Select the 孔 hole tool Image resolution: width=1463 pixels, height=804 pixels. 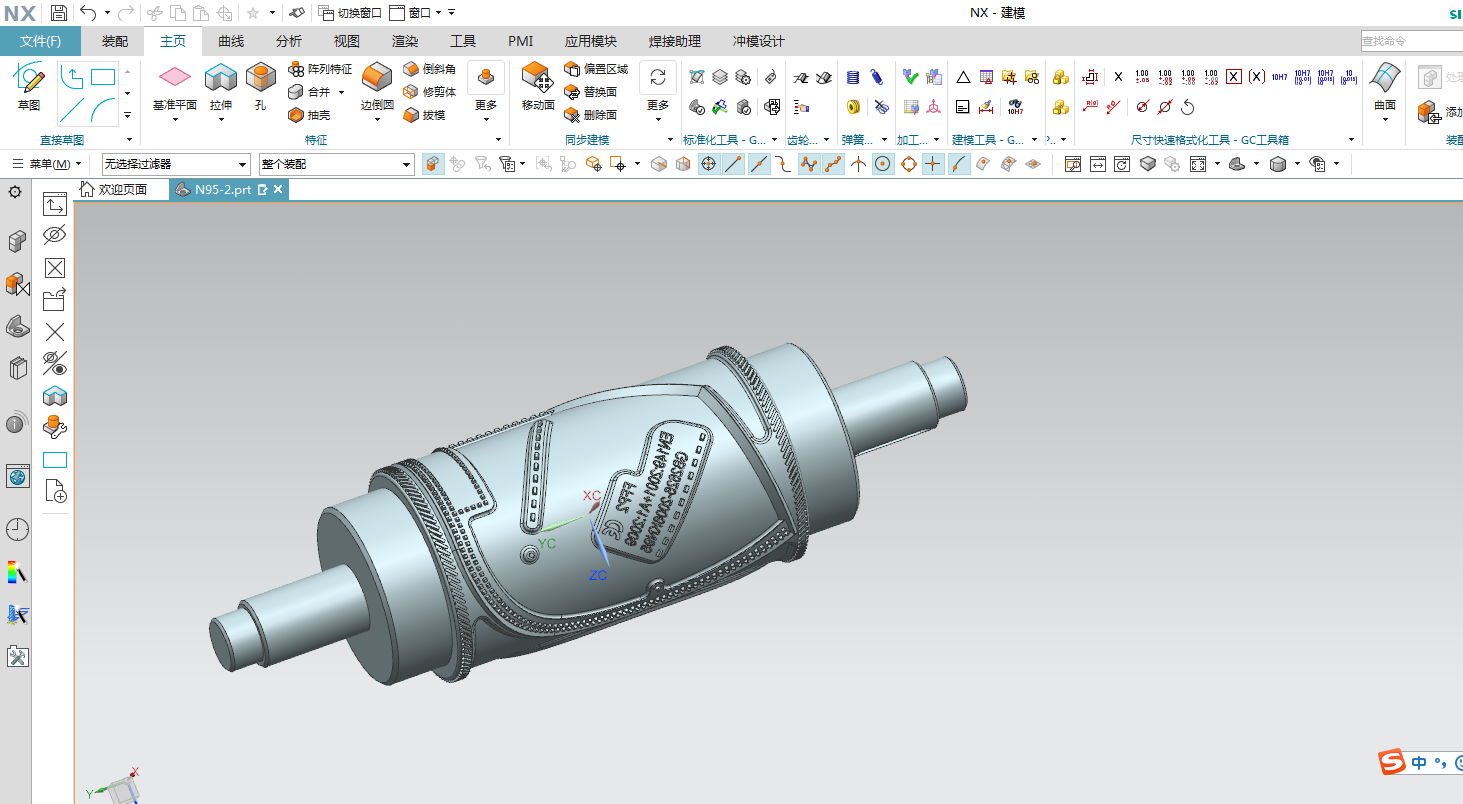pos(261,88)
